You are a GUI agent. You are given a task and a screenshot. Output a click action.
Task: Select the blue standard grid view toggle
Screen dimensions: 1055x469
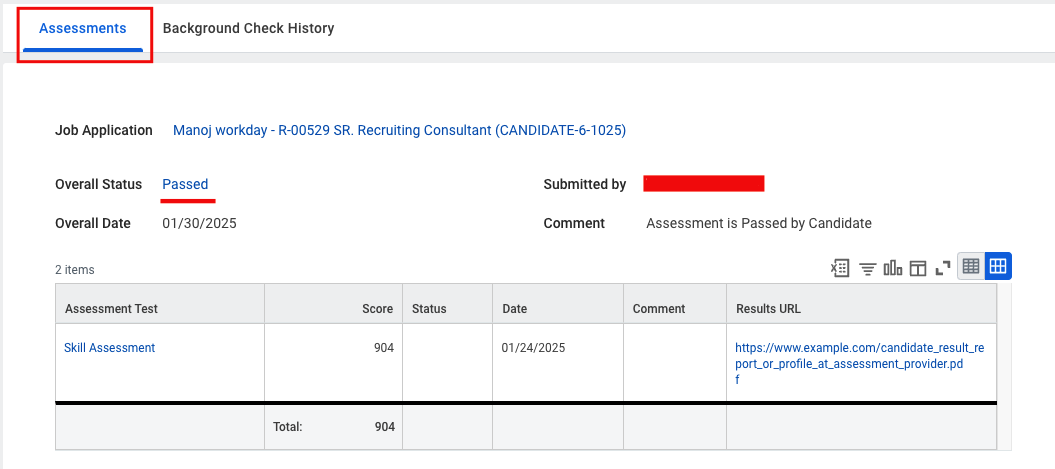click(998, 266)
